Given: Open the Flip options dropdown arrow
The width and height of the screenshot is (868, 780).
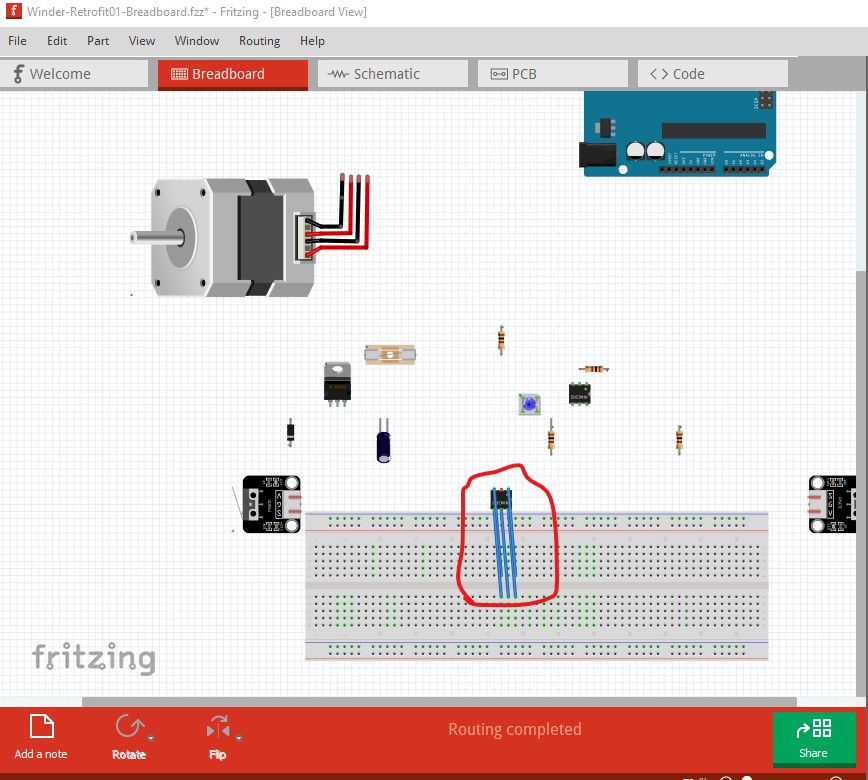Looking at the screenshot, I should tap(239, 738).
